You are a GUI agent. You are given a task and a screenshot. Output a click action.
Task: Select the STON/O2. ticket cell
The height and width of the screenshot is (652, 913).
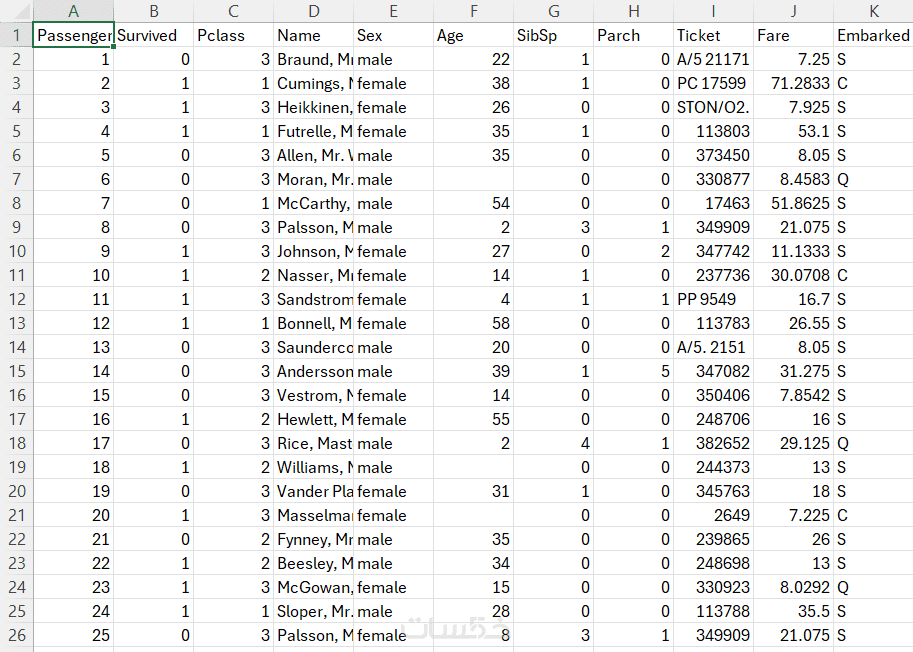[x=713, y=108]
